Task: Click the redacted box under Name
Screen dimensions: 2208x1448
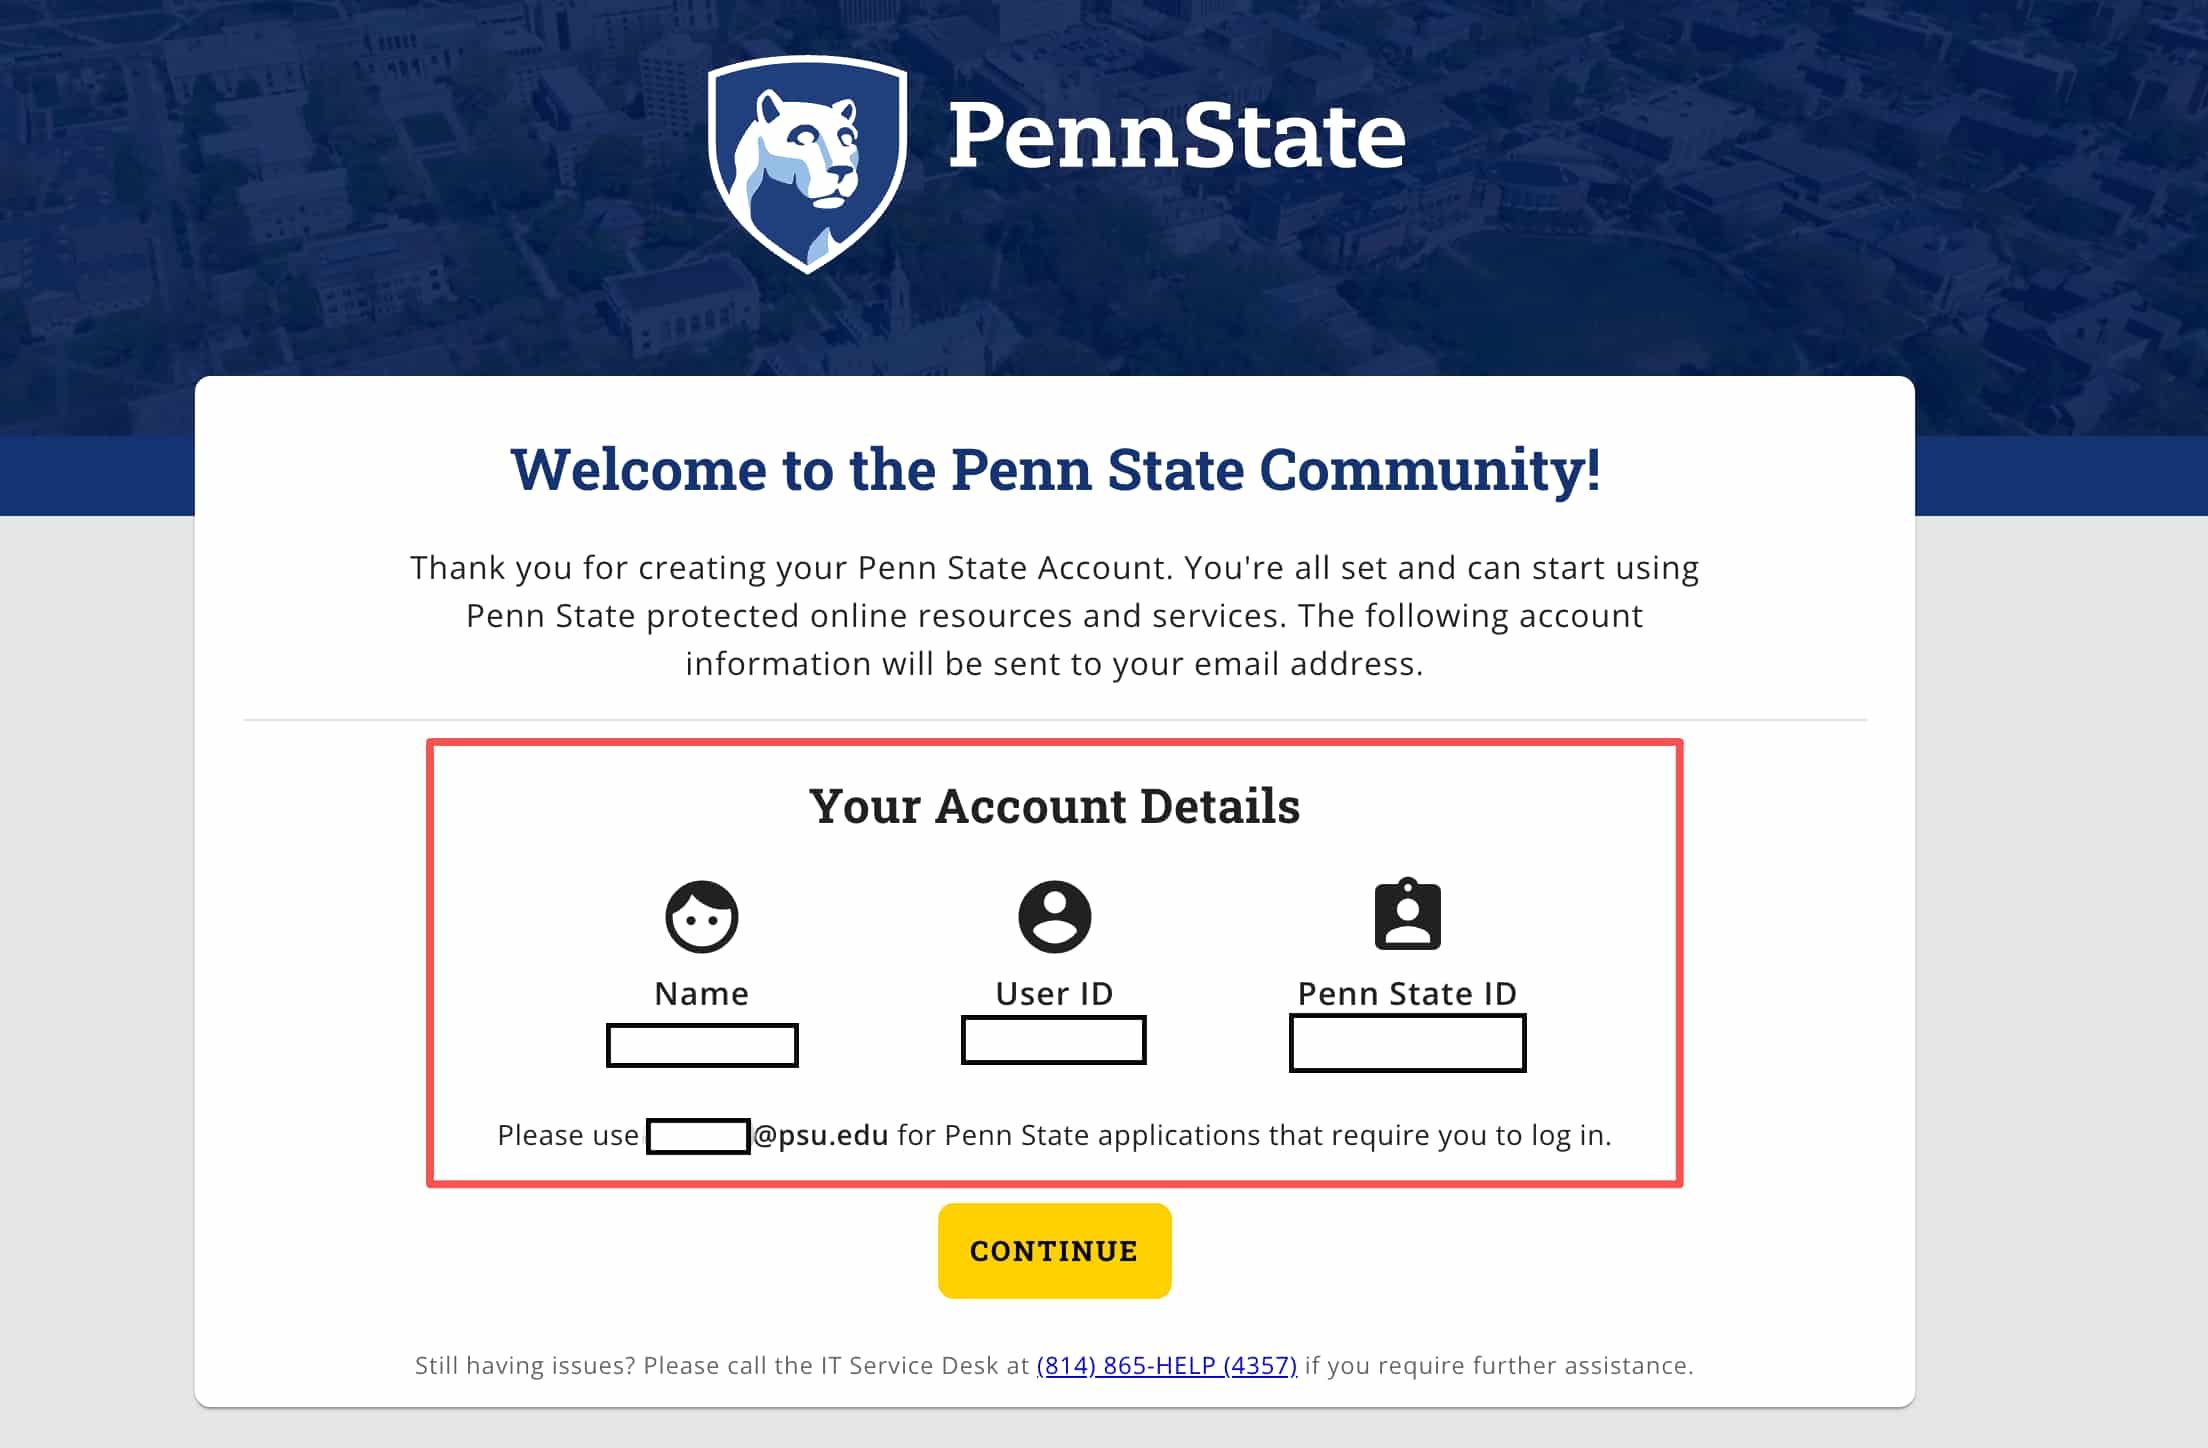Action: click(702, 1045)
